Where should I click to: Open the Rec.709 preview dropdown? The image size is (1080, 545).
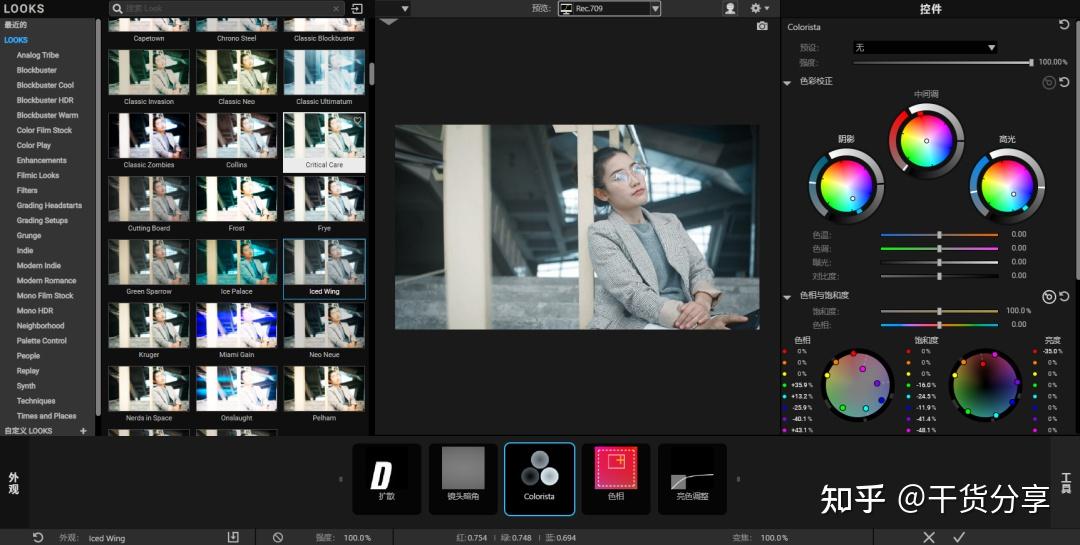point(609,9)
